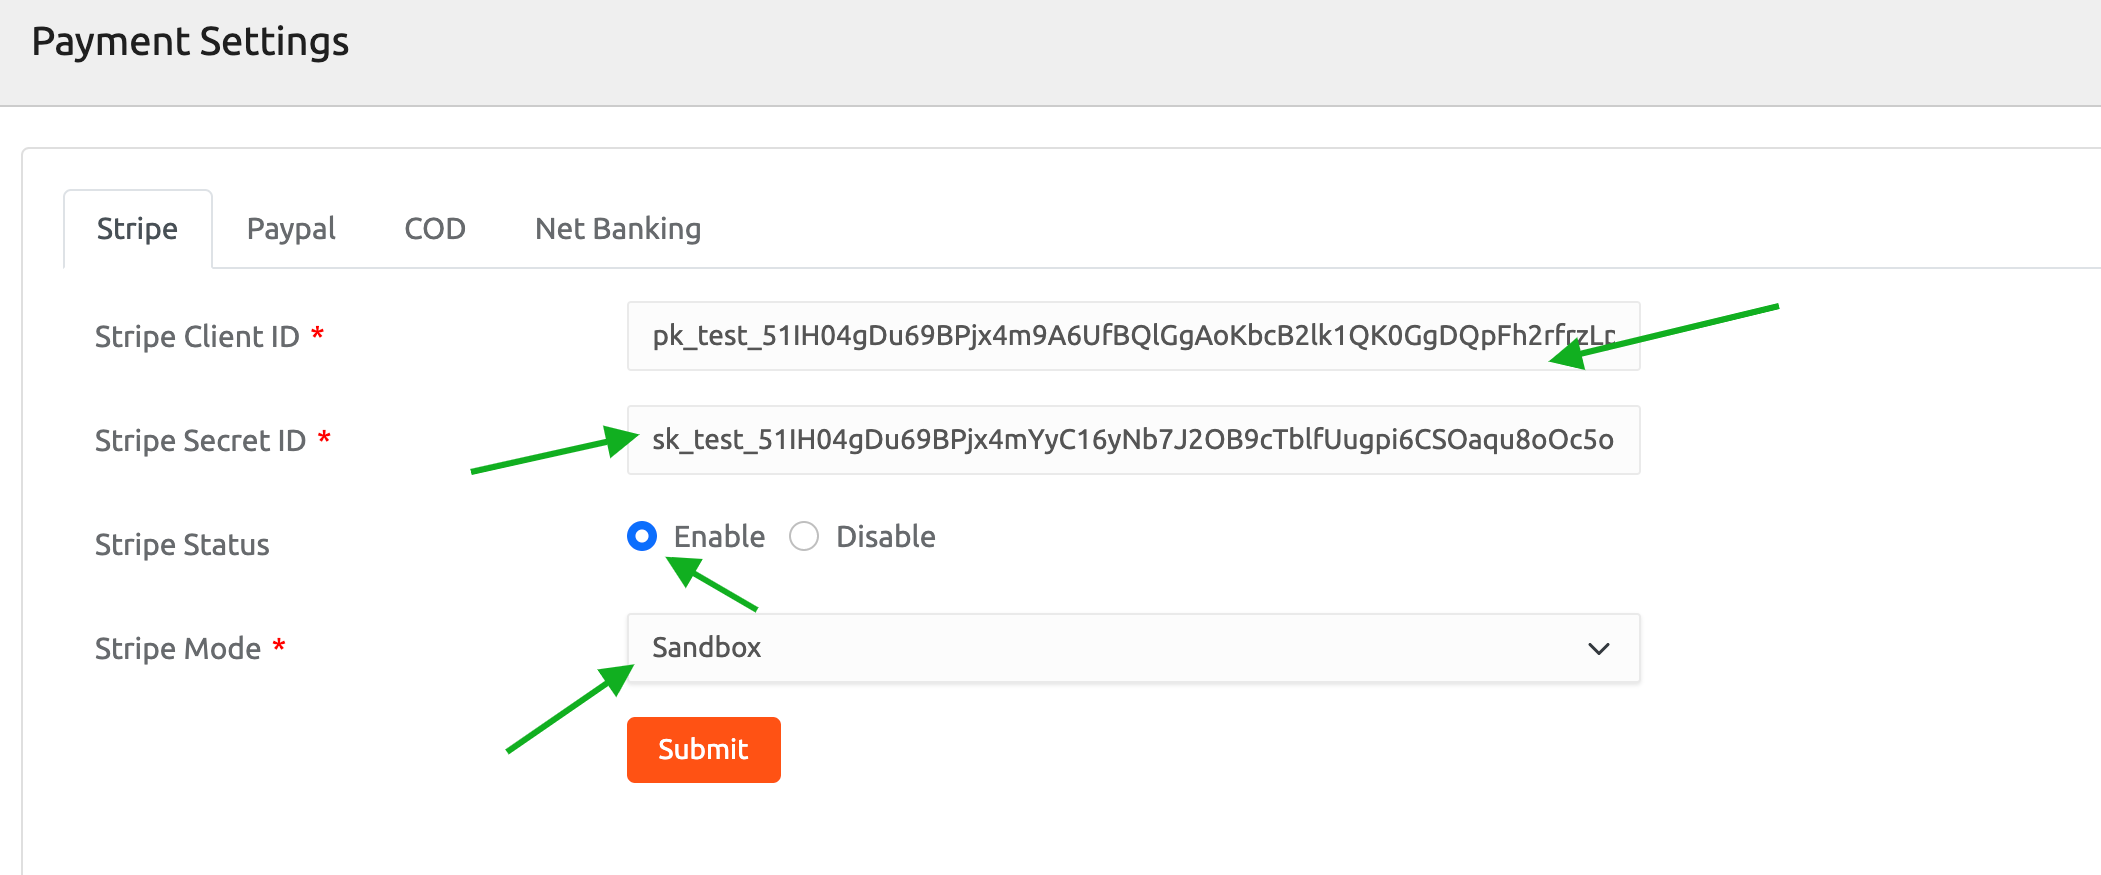
Task: Select the Net Banking tab
Action: click(x=618, y=229)
